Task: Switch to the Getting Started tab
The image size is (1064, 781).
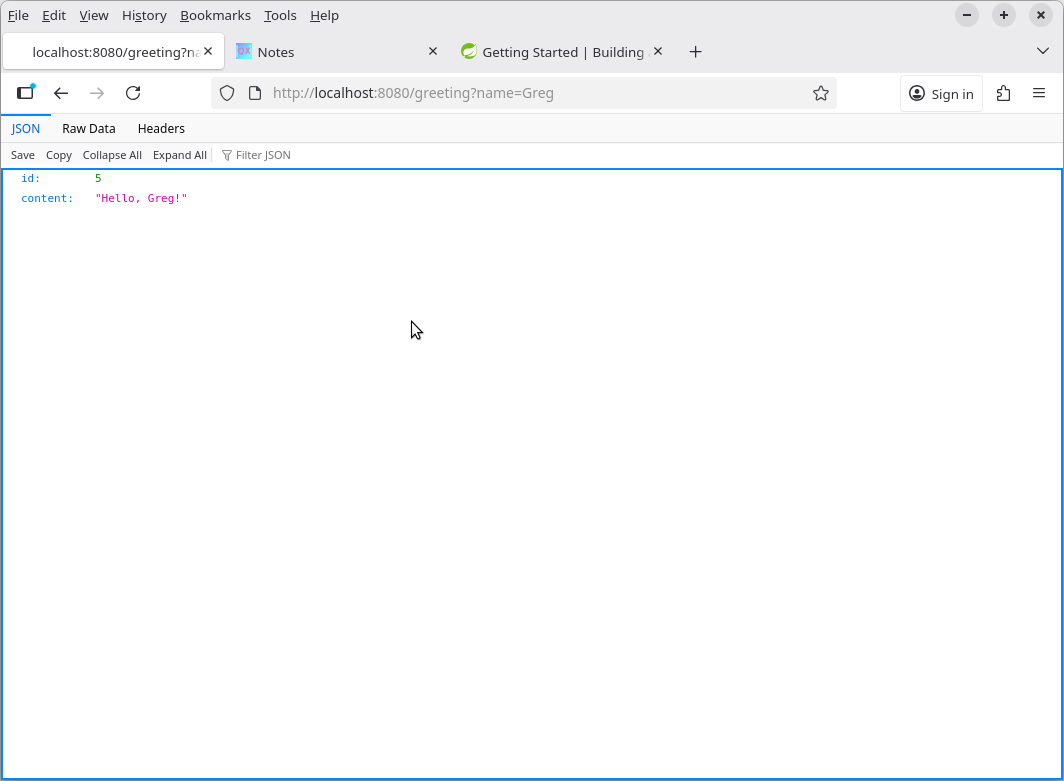Action: (x=560, y=52)
